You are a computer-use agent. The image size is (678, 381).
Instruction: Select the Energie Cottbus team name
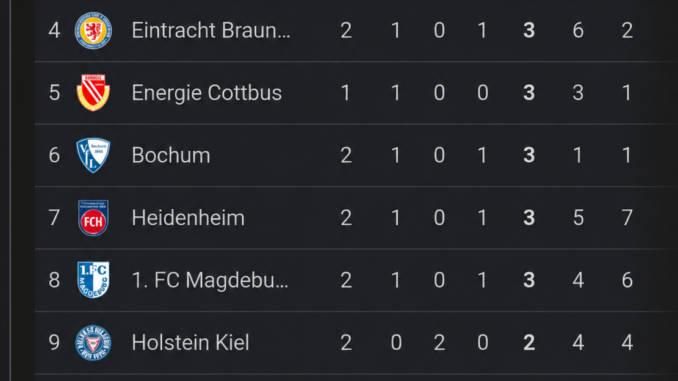[x=207, y=93]
